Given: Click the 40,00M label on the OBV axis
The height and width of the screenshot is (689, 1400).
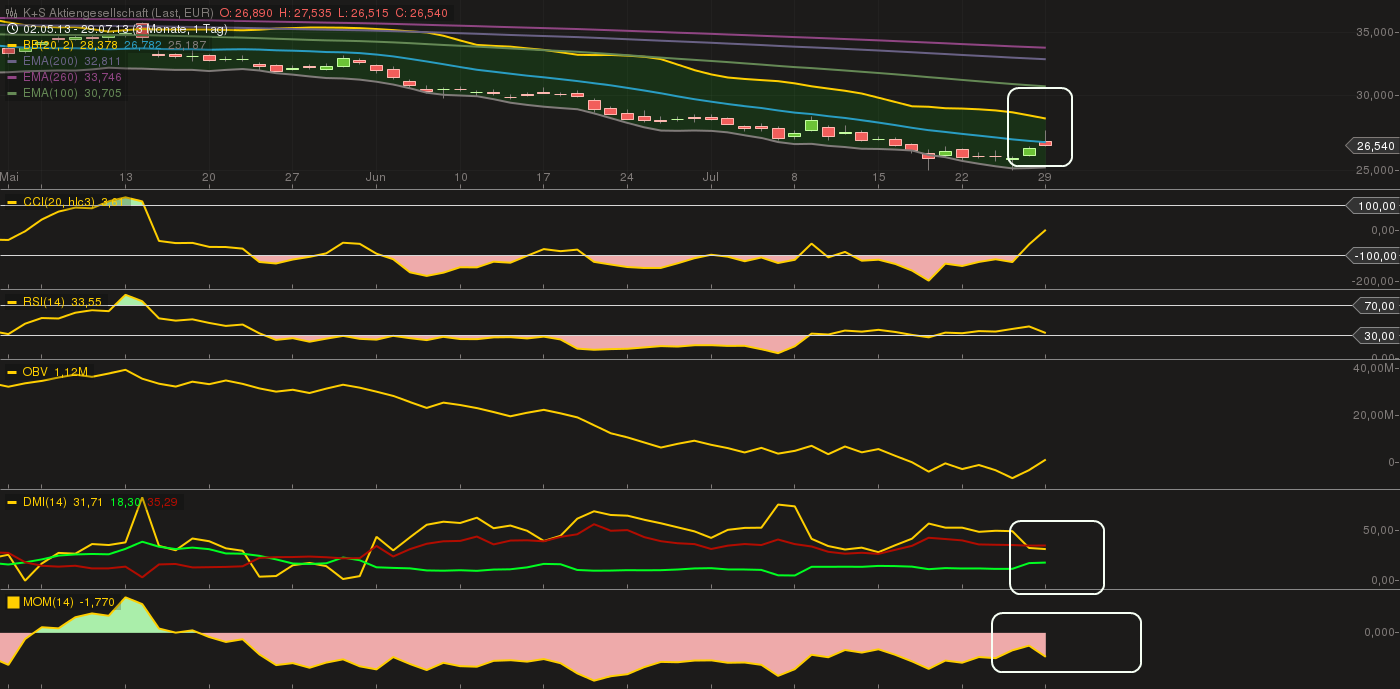Looking at the screenshot, I should pos(1372,368).
